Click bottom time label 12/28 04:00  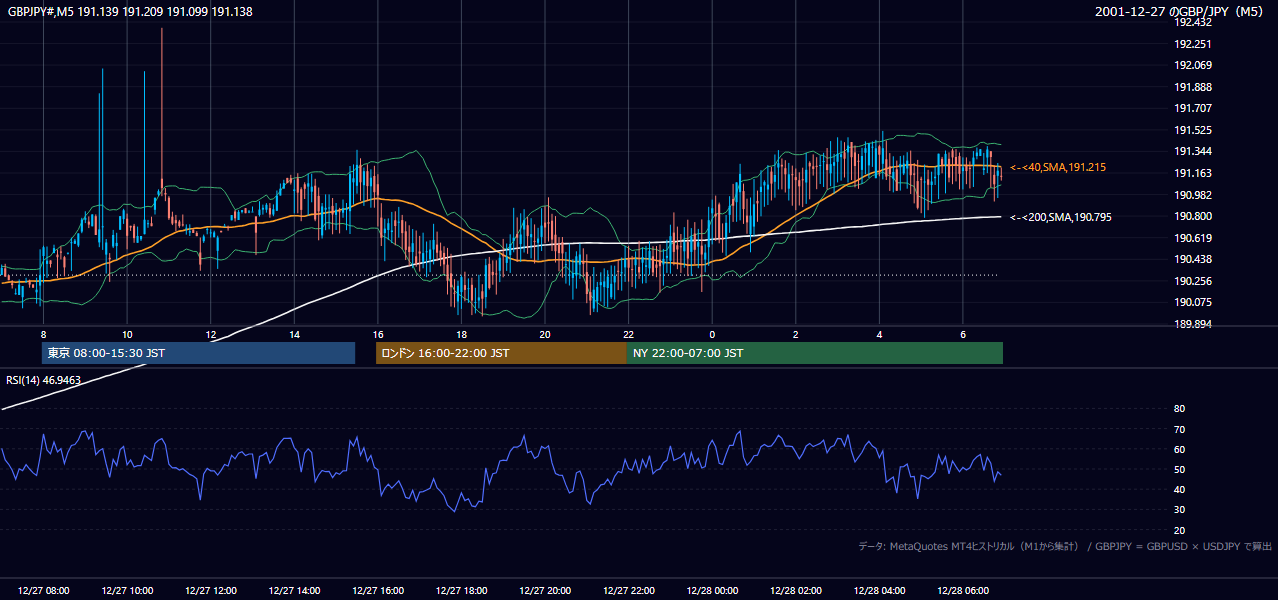[879, 591]
